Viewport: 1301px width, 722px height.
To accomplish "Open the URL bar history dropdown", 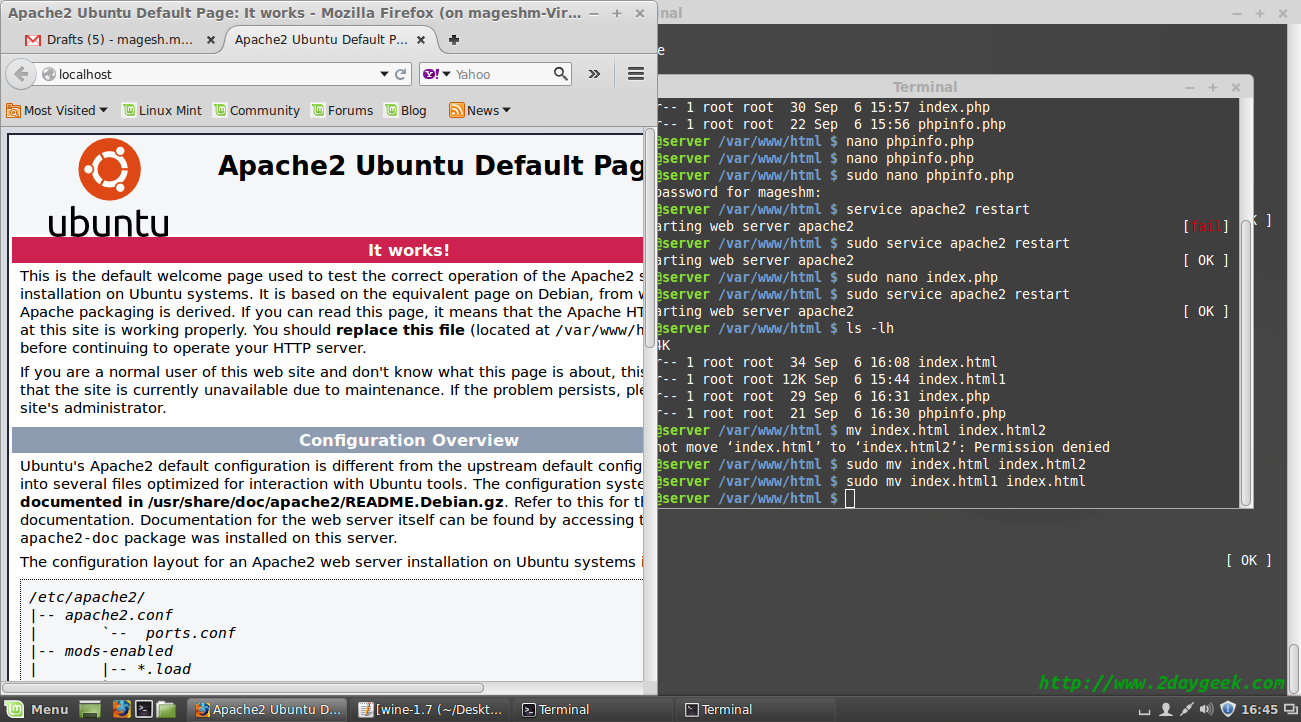I will coord(384,74).
